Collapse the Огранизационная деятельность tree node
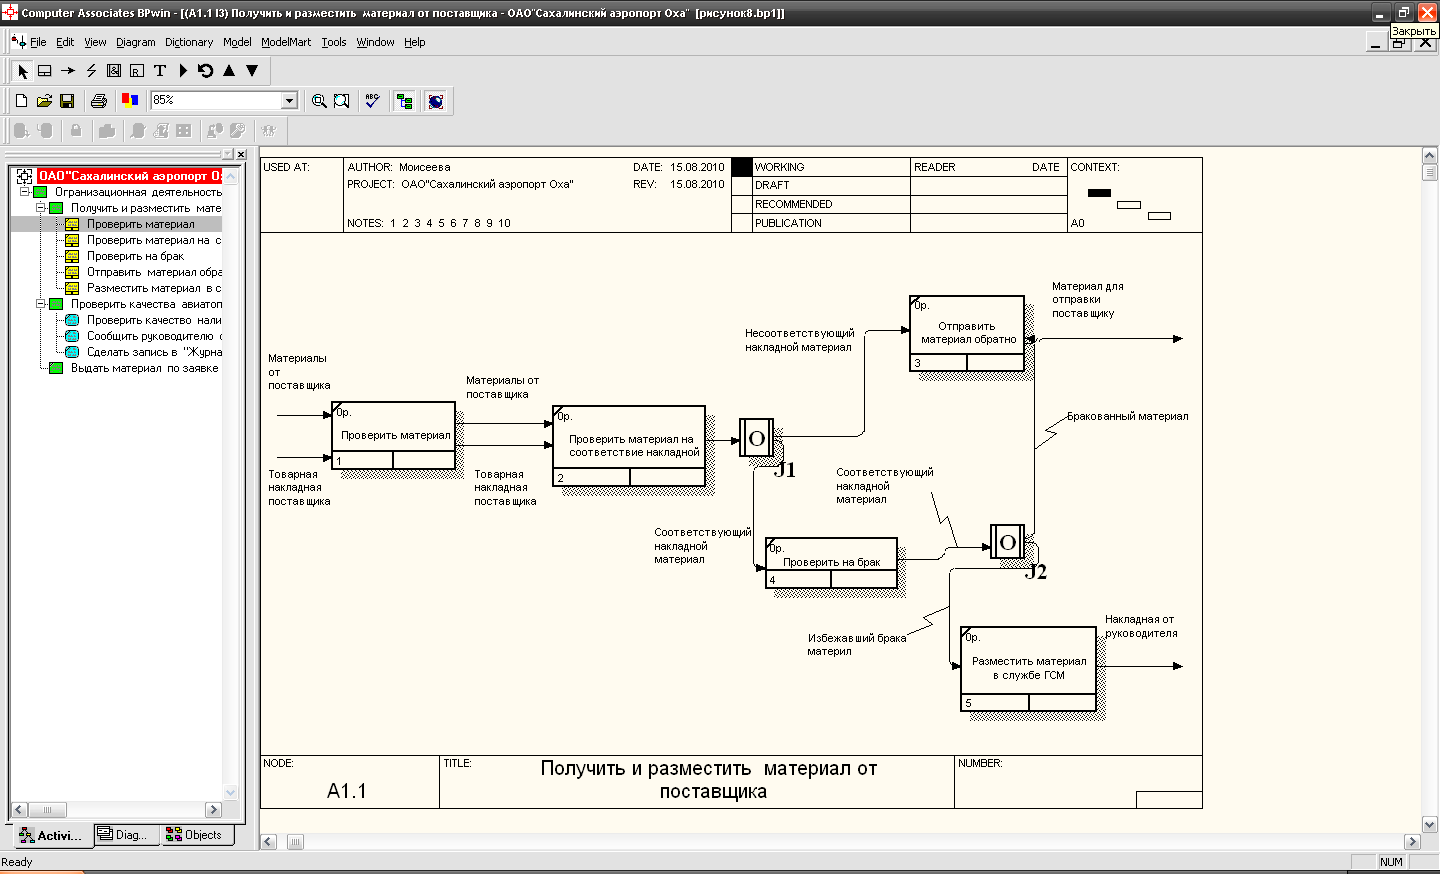Screen dimensions: 1440x874 [25, 192]
